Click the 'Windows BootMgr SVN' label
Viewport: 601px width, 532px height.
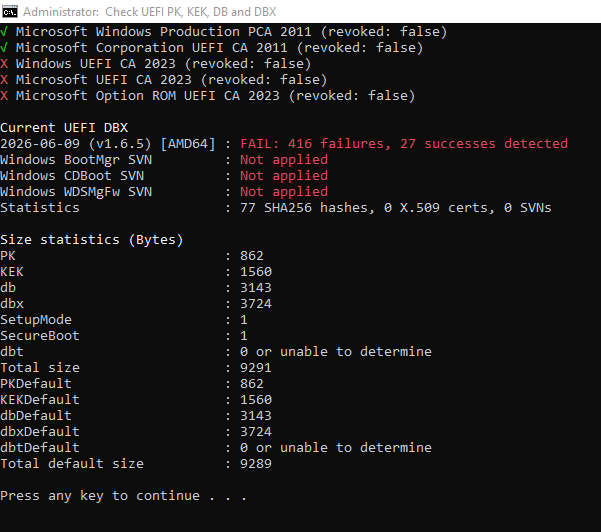click(x=76, y=159)
